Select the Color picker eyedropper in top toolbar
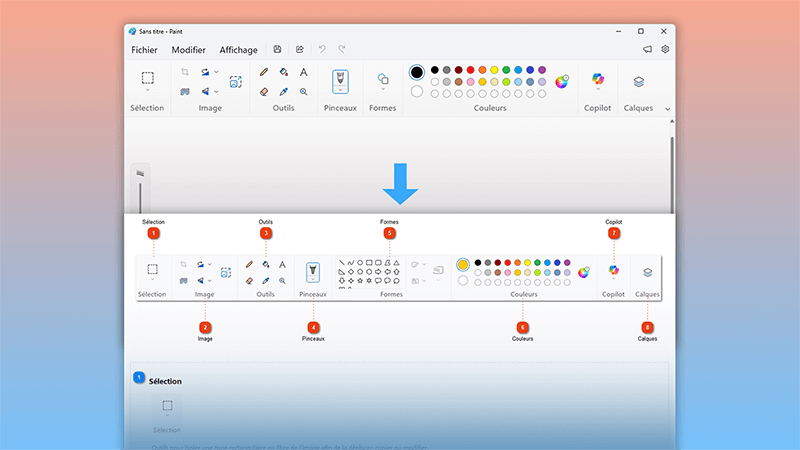 coord(284,91)
